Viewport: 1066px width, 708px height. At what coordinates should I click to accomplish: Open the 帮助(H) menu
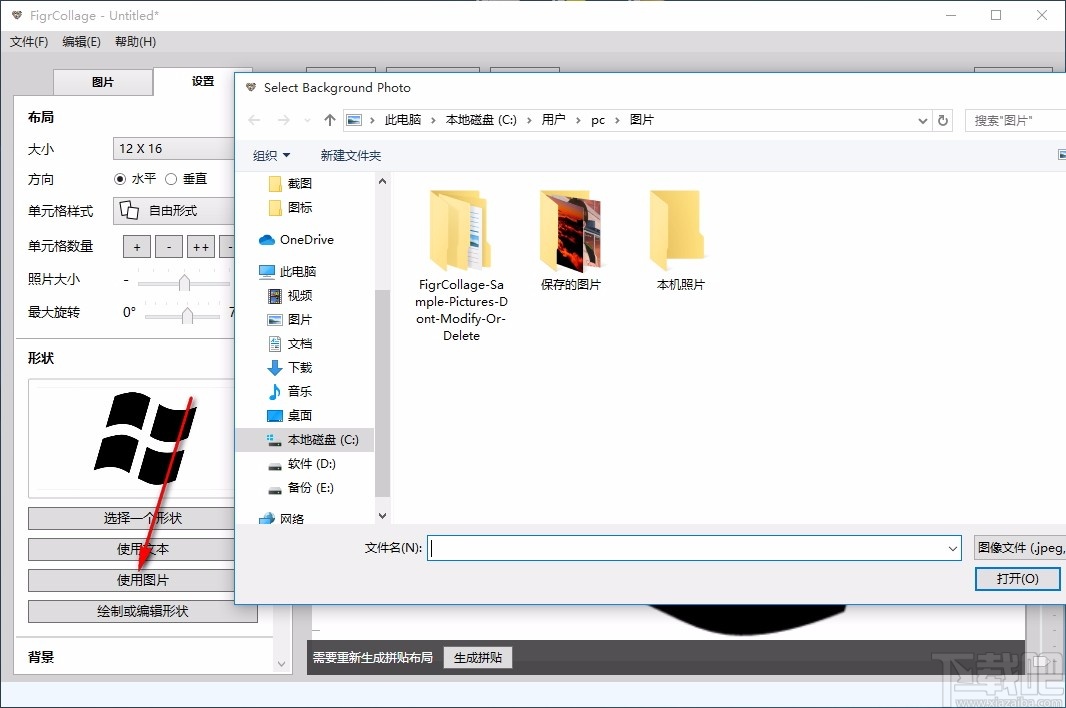tap(134, 41)
